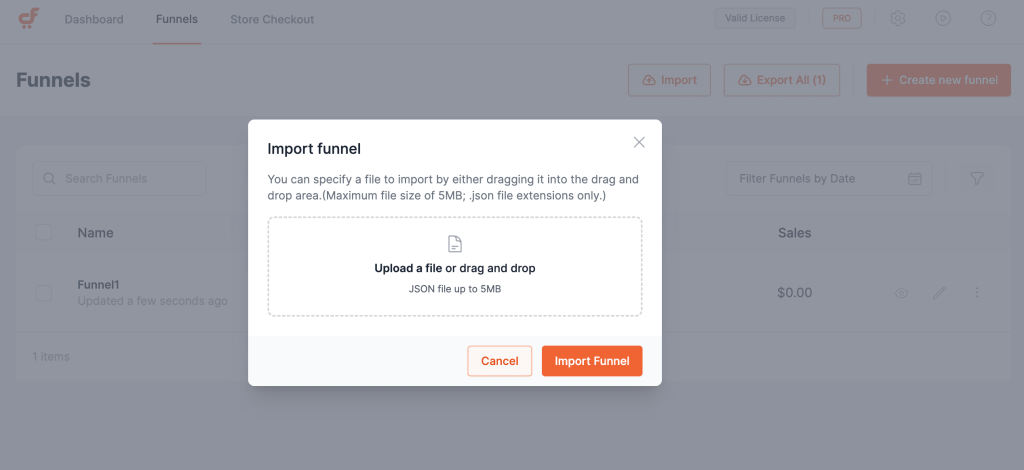Click the calendar icon in date filter
Viewport: 1024px width, 470px height.
(x=915, y=179)
